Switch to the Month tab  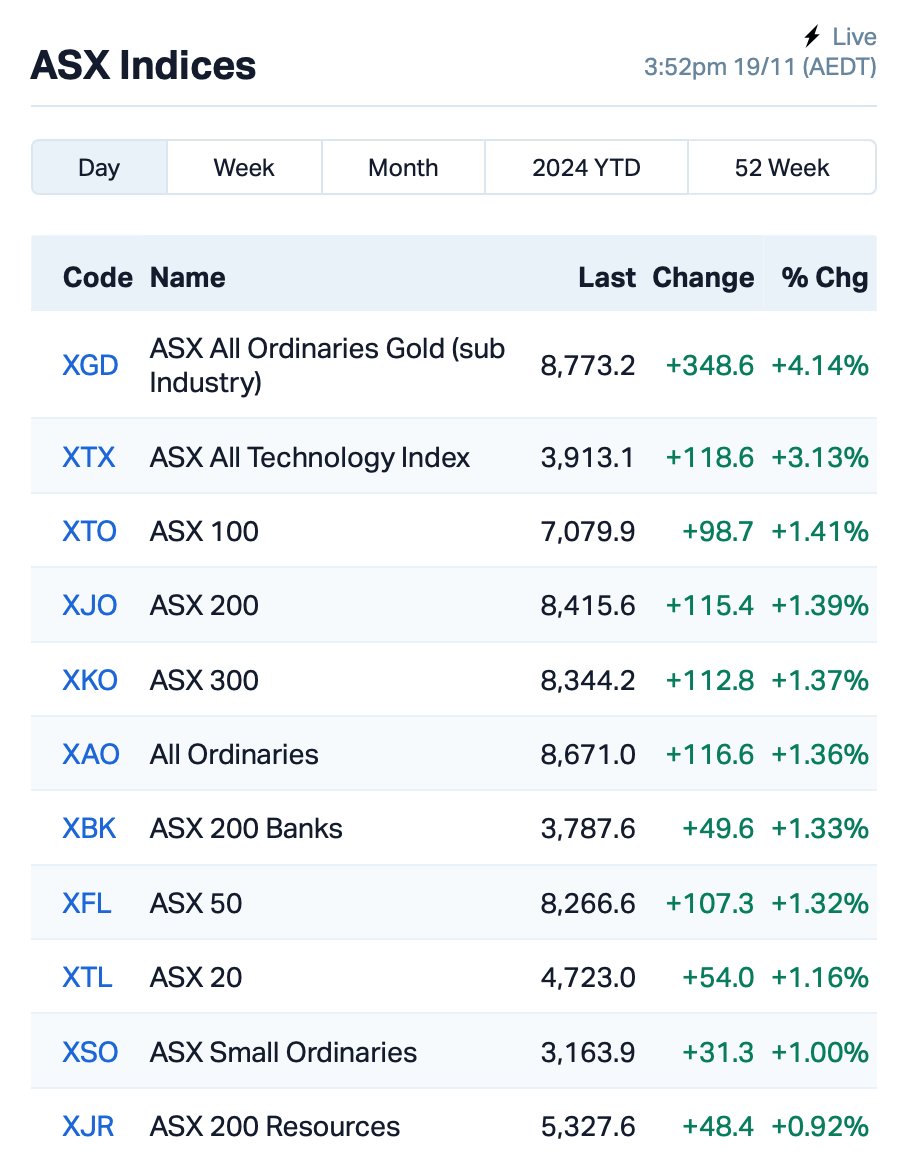pyautogui.click(x=403, y=167)
